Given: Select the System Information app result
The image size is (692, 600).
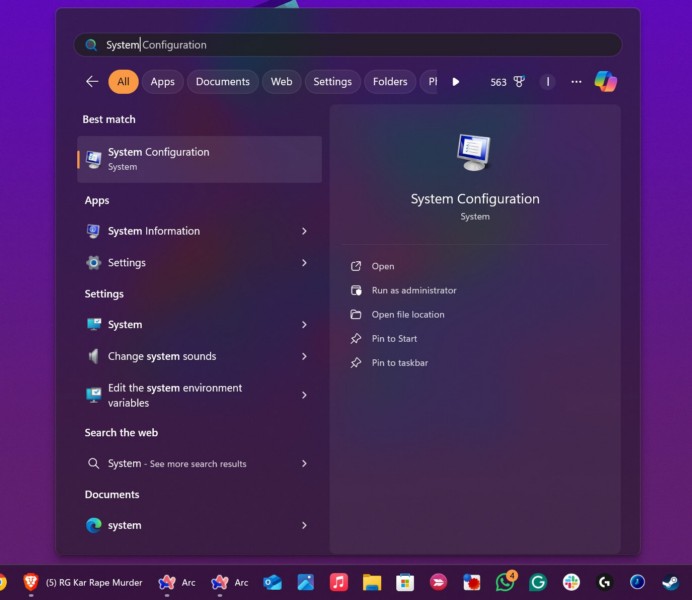Looking at the screenshot, I should (199, 231).
